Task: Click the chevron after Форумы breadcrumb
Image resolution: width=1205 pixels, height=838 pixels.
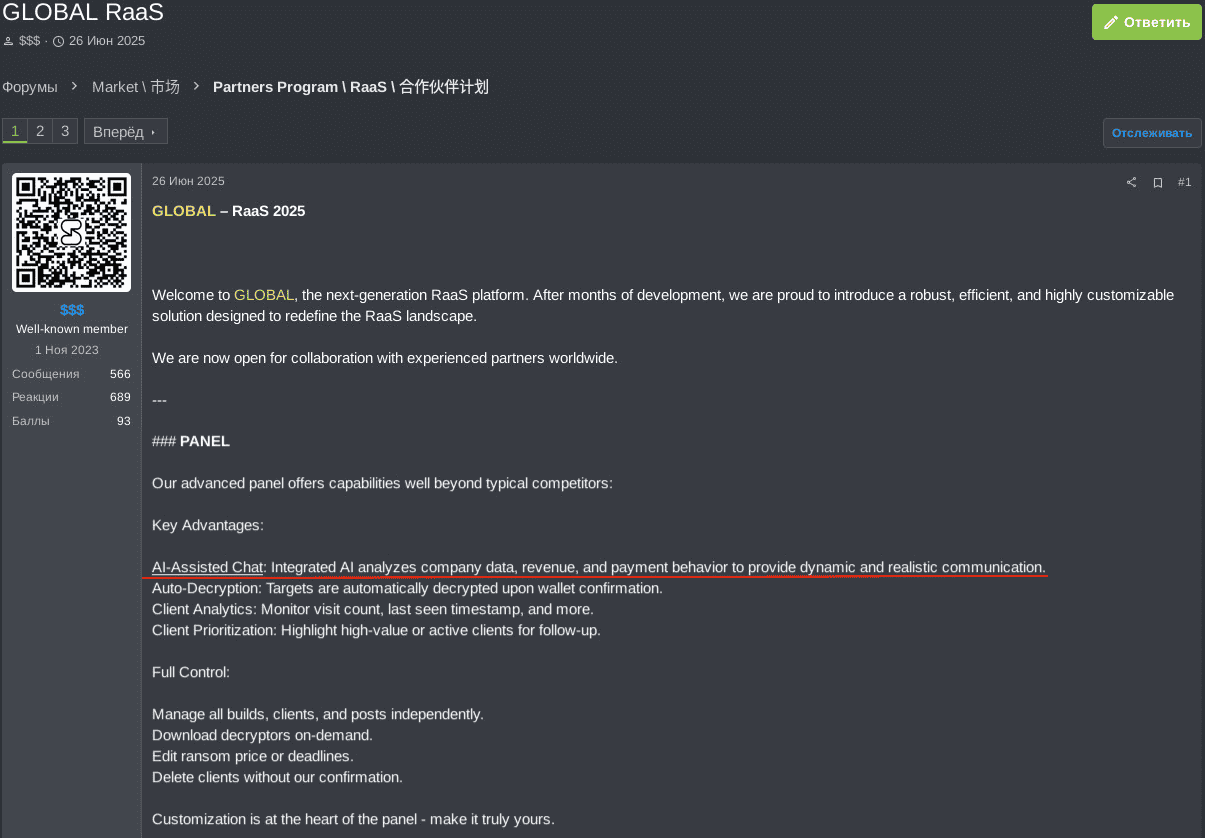Action: click(75, 87)
